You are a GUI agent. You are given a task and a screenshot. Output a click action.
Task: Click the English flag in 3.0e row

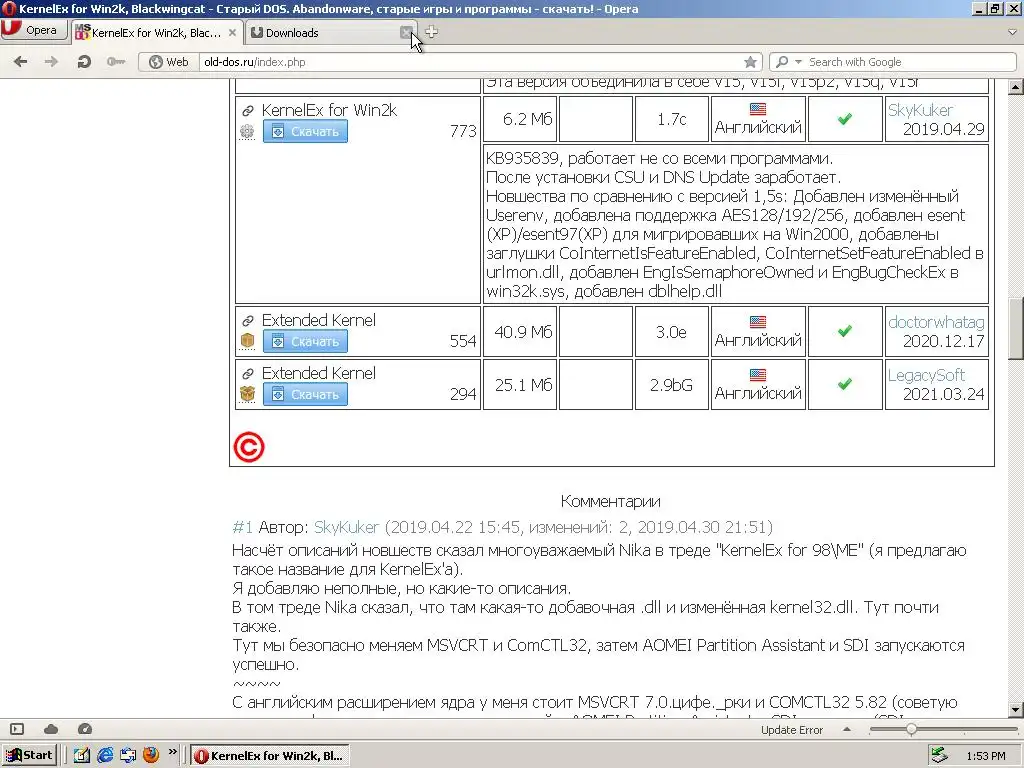coord(758,322)
